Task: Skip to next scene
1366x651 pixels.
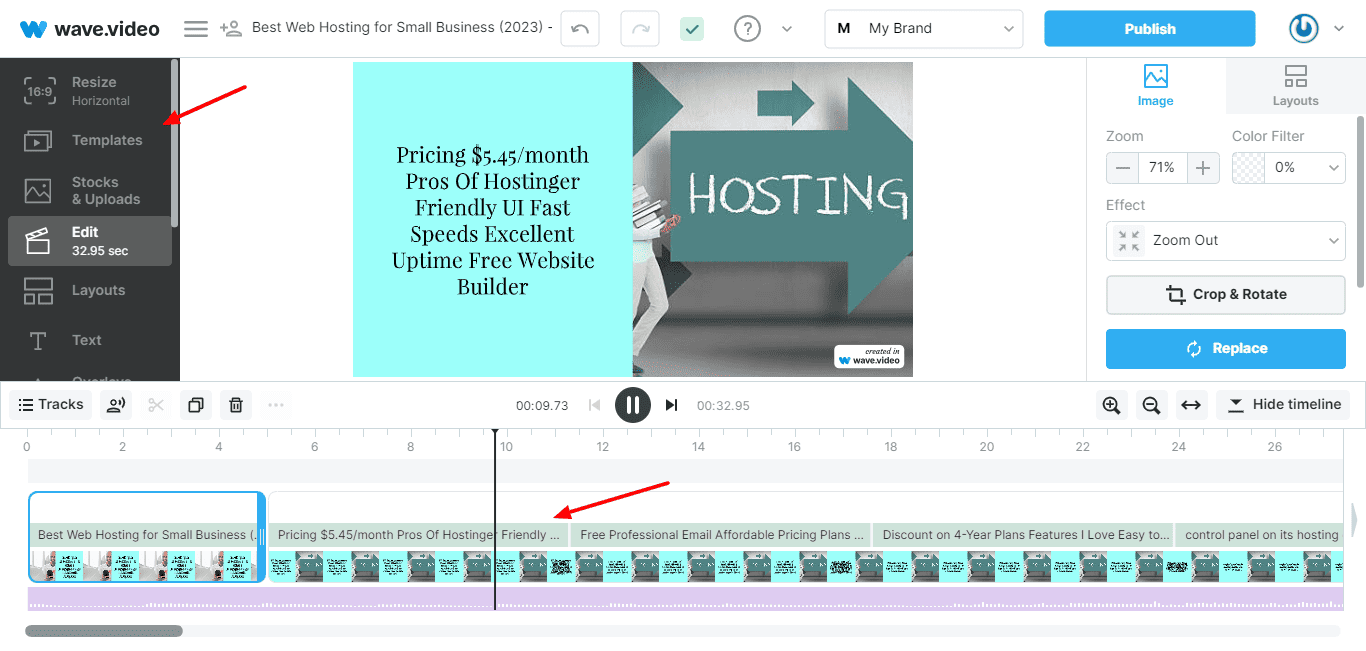Action: 671,405
